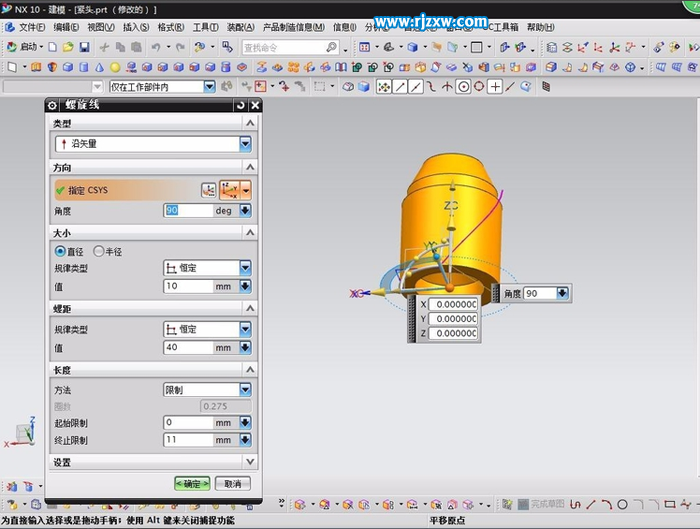Click the helix dialog settings gear icon
The width and height of the screenshot is (700, 529).
click(x=53, y=105)
